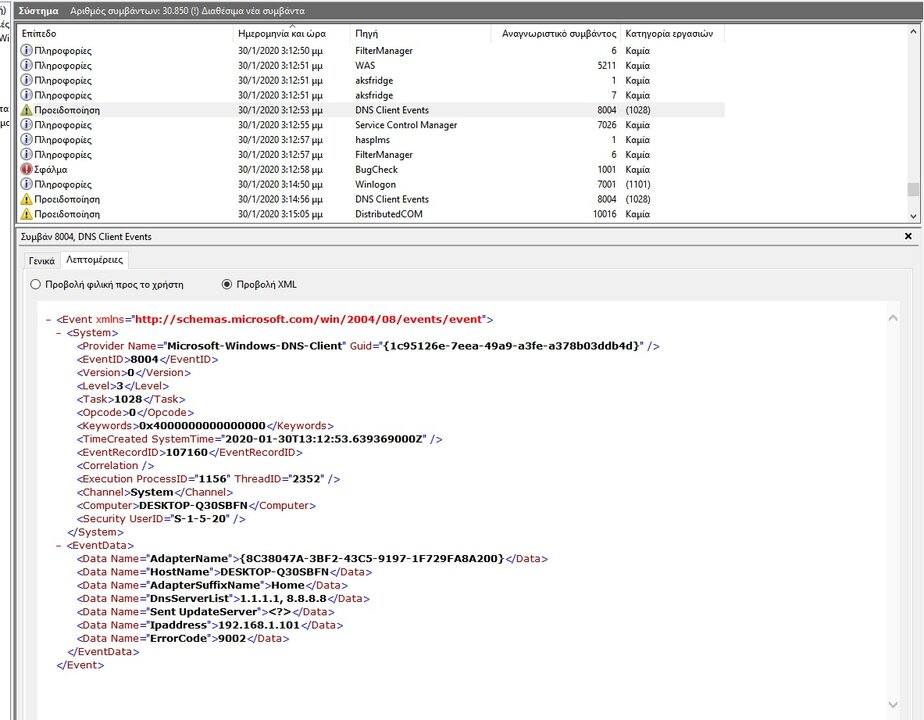Click the warning icon on the DistributedCOM row
The image size is (924, 720).
(x=26, y=214)
